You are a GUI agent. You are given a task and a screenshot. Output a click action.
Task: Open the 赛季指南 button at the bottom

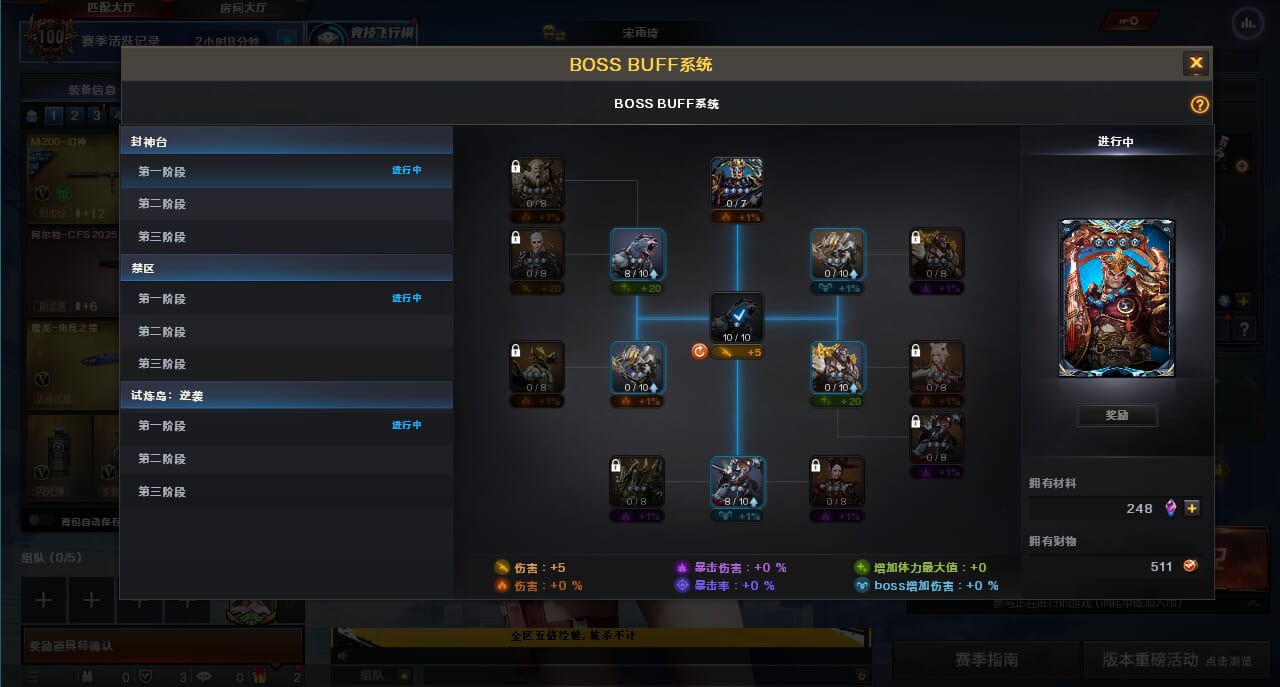(x=986, y=660)
